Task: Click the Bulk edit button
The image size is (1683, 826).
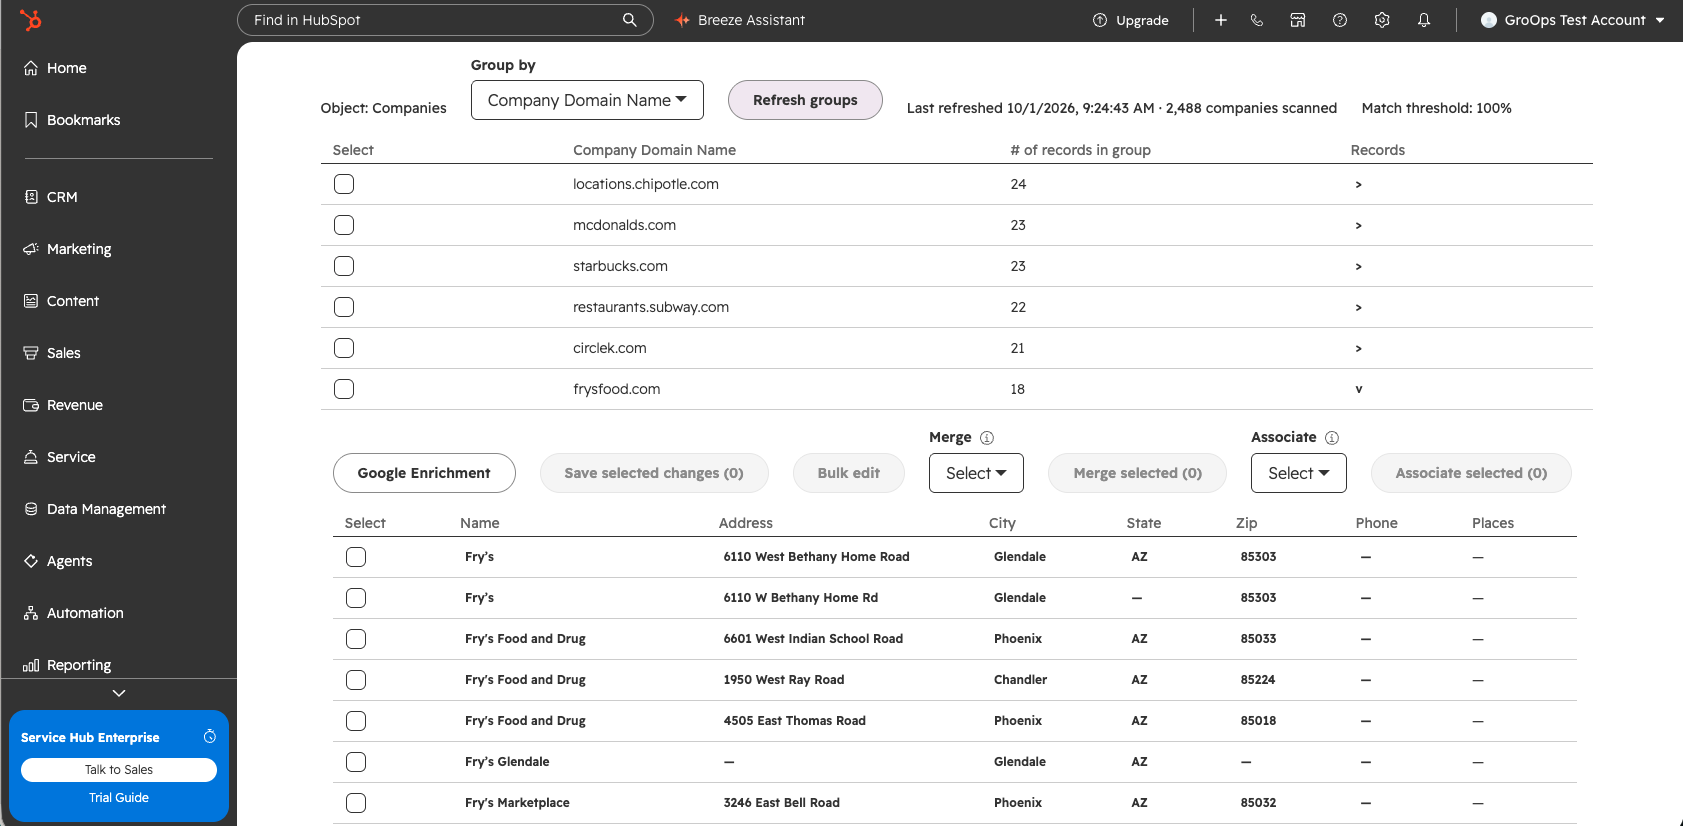Action: coord(849,473)
